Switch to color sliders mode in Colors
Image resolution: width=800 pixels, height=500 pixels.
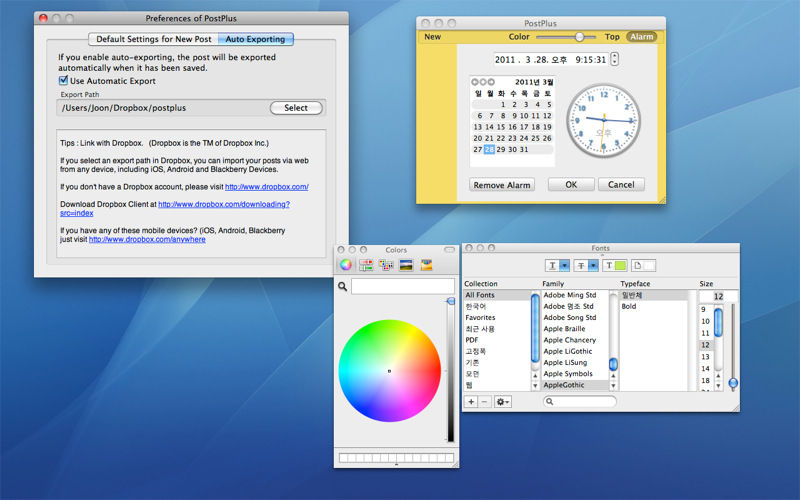click(366, 265)
